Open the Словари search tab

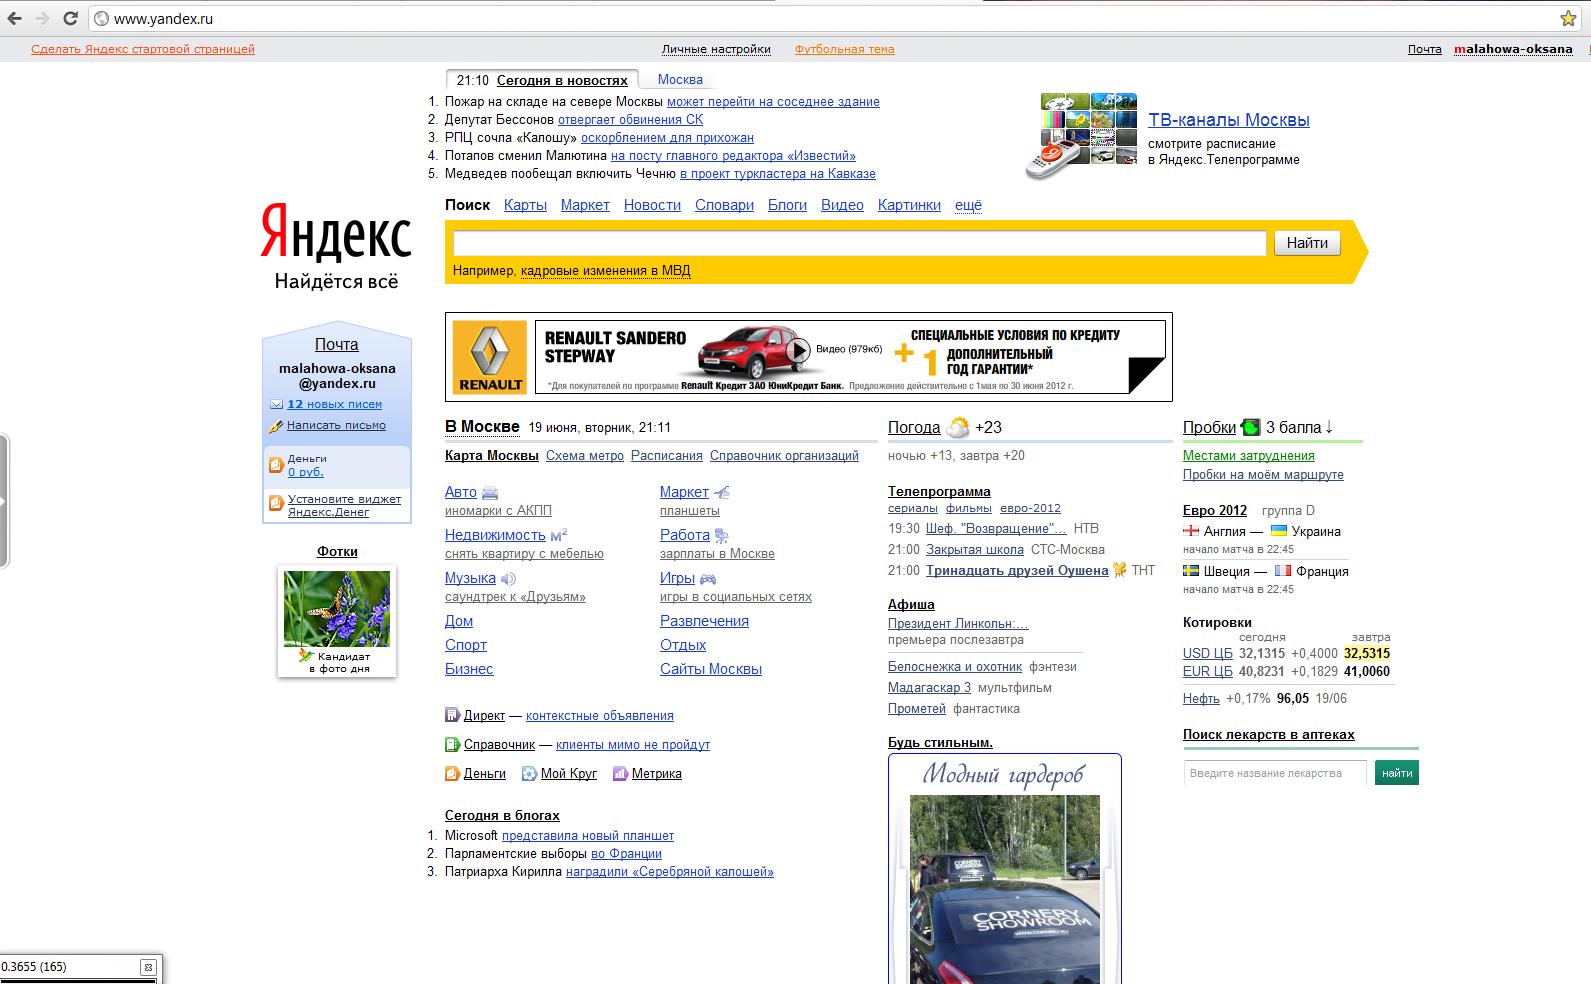coord(724,205)
